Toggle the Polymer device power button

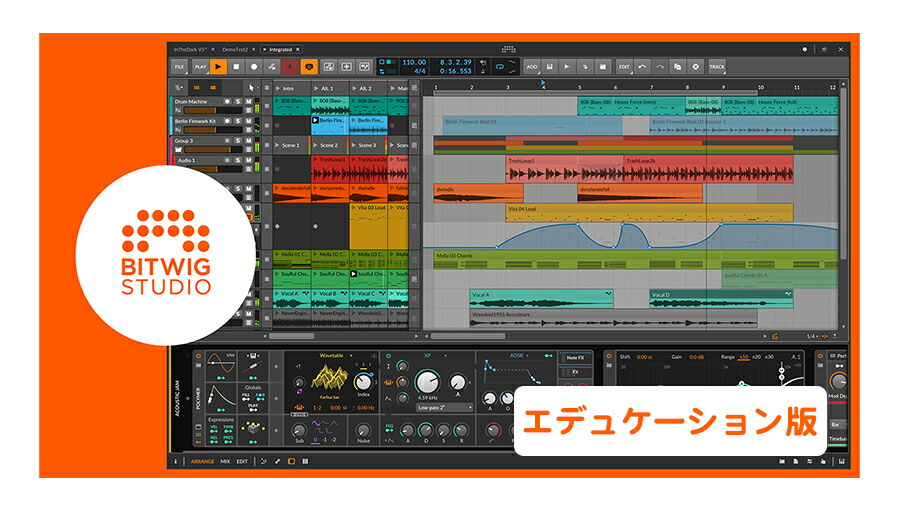click(199, 356)
